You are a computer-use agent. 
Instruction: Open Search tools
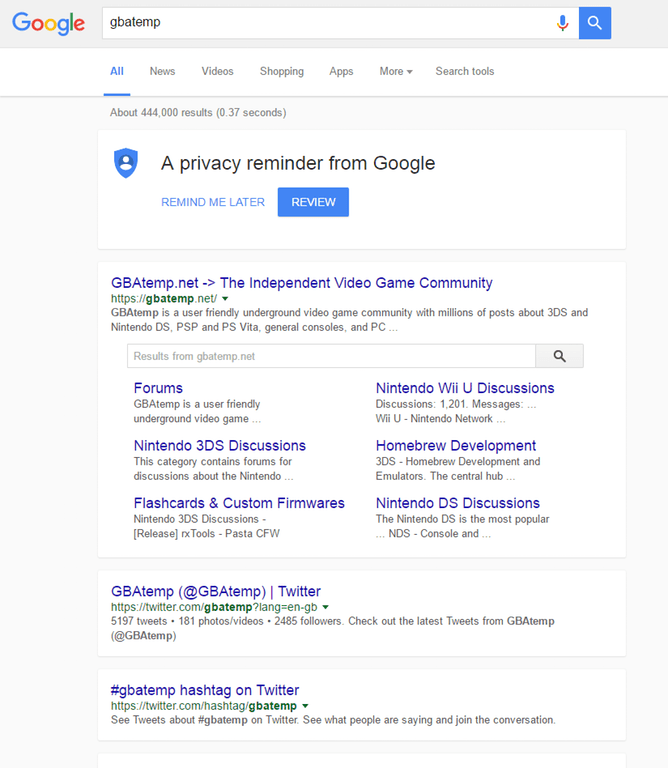coord(464,72)
